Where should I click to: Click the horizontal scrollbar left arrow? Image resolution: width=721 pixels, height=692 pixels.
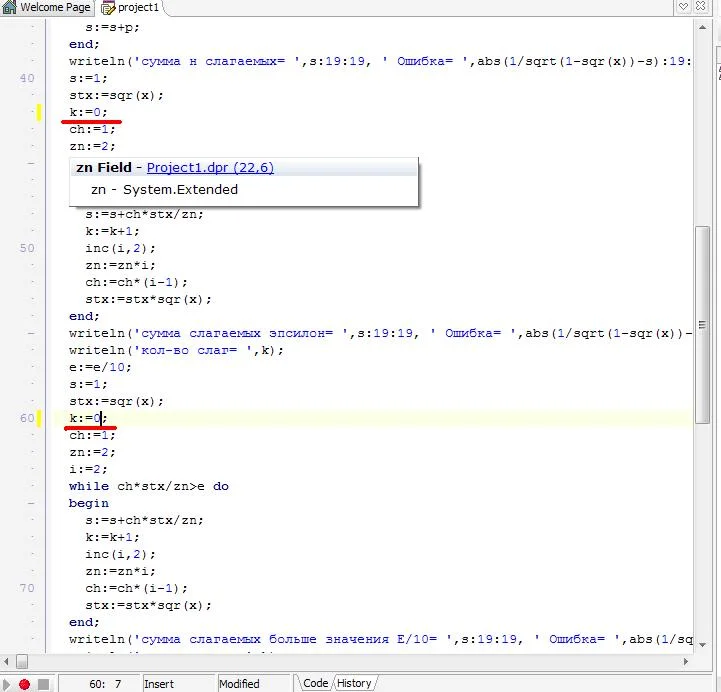coord(6,662)
